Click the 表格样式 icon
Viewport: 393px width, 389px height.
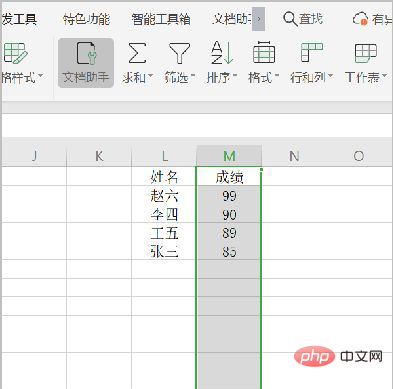(15, 53)
